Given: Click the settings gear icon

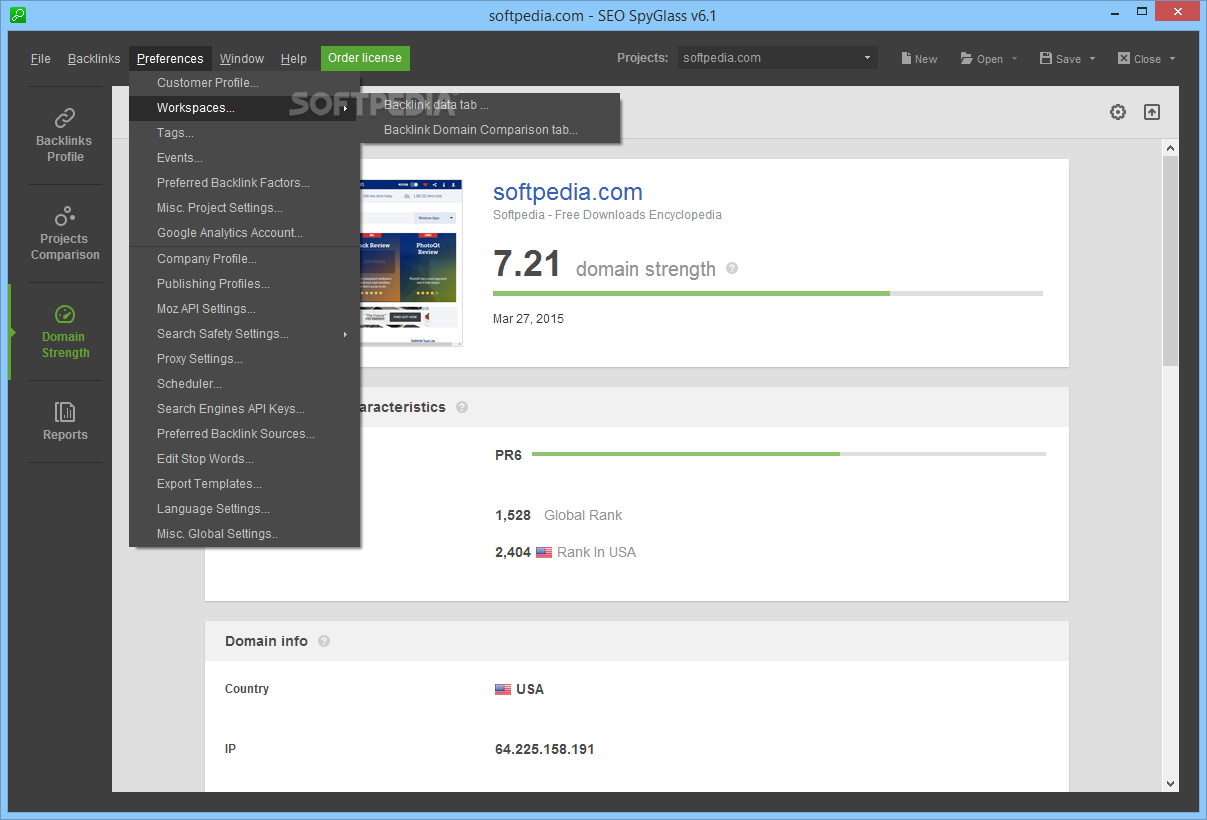Looking at the screenshot, I should [x=1118, y=112].
